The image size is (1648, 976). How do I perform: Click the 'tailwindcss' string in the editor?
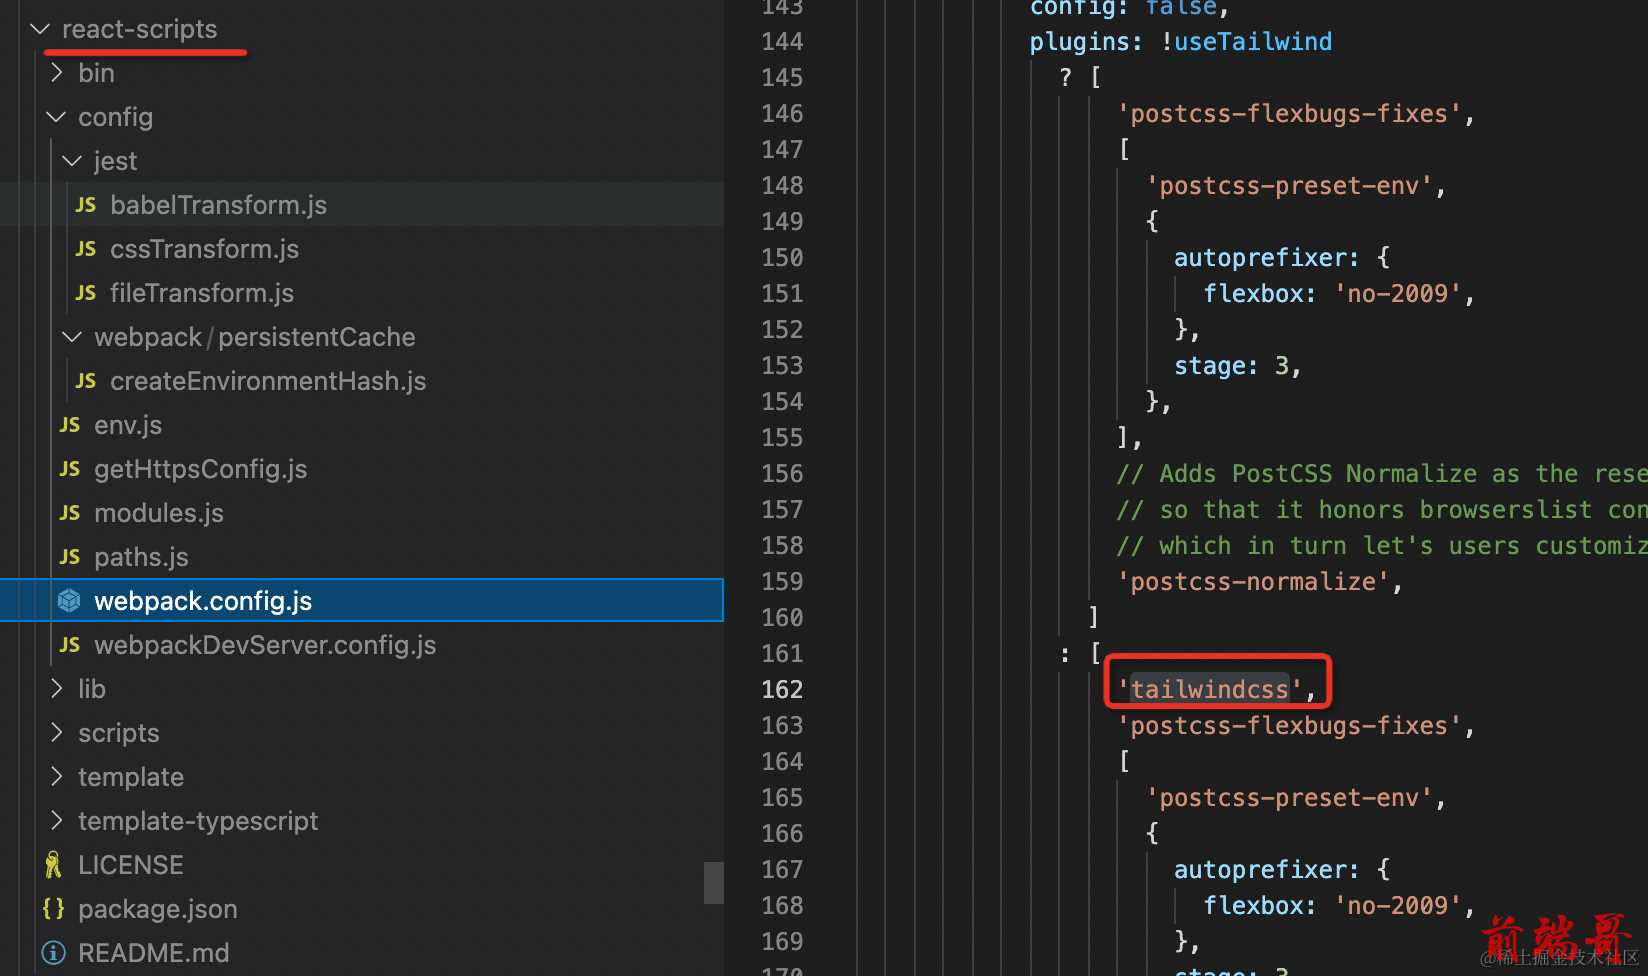[1209, 689]
